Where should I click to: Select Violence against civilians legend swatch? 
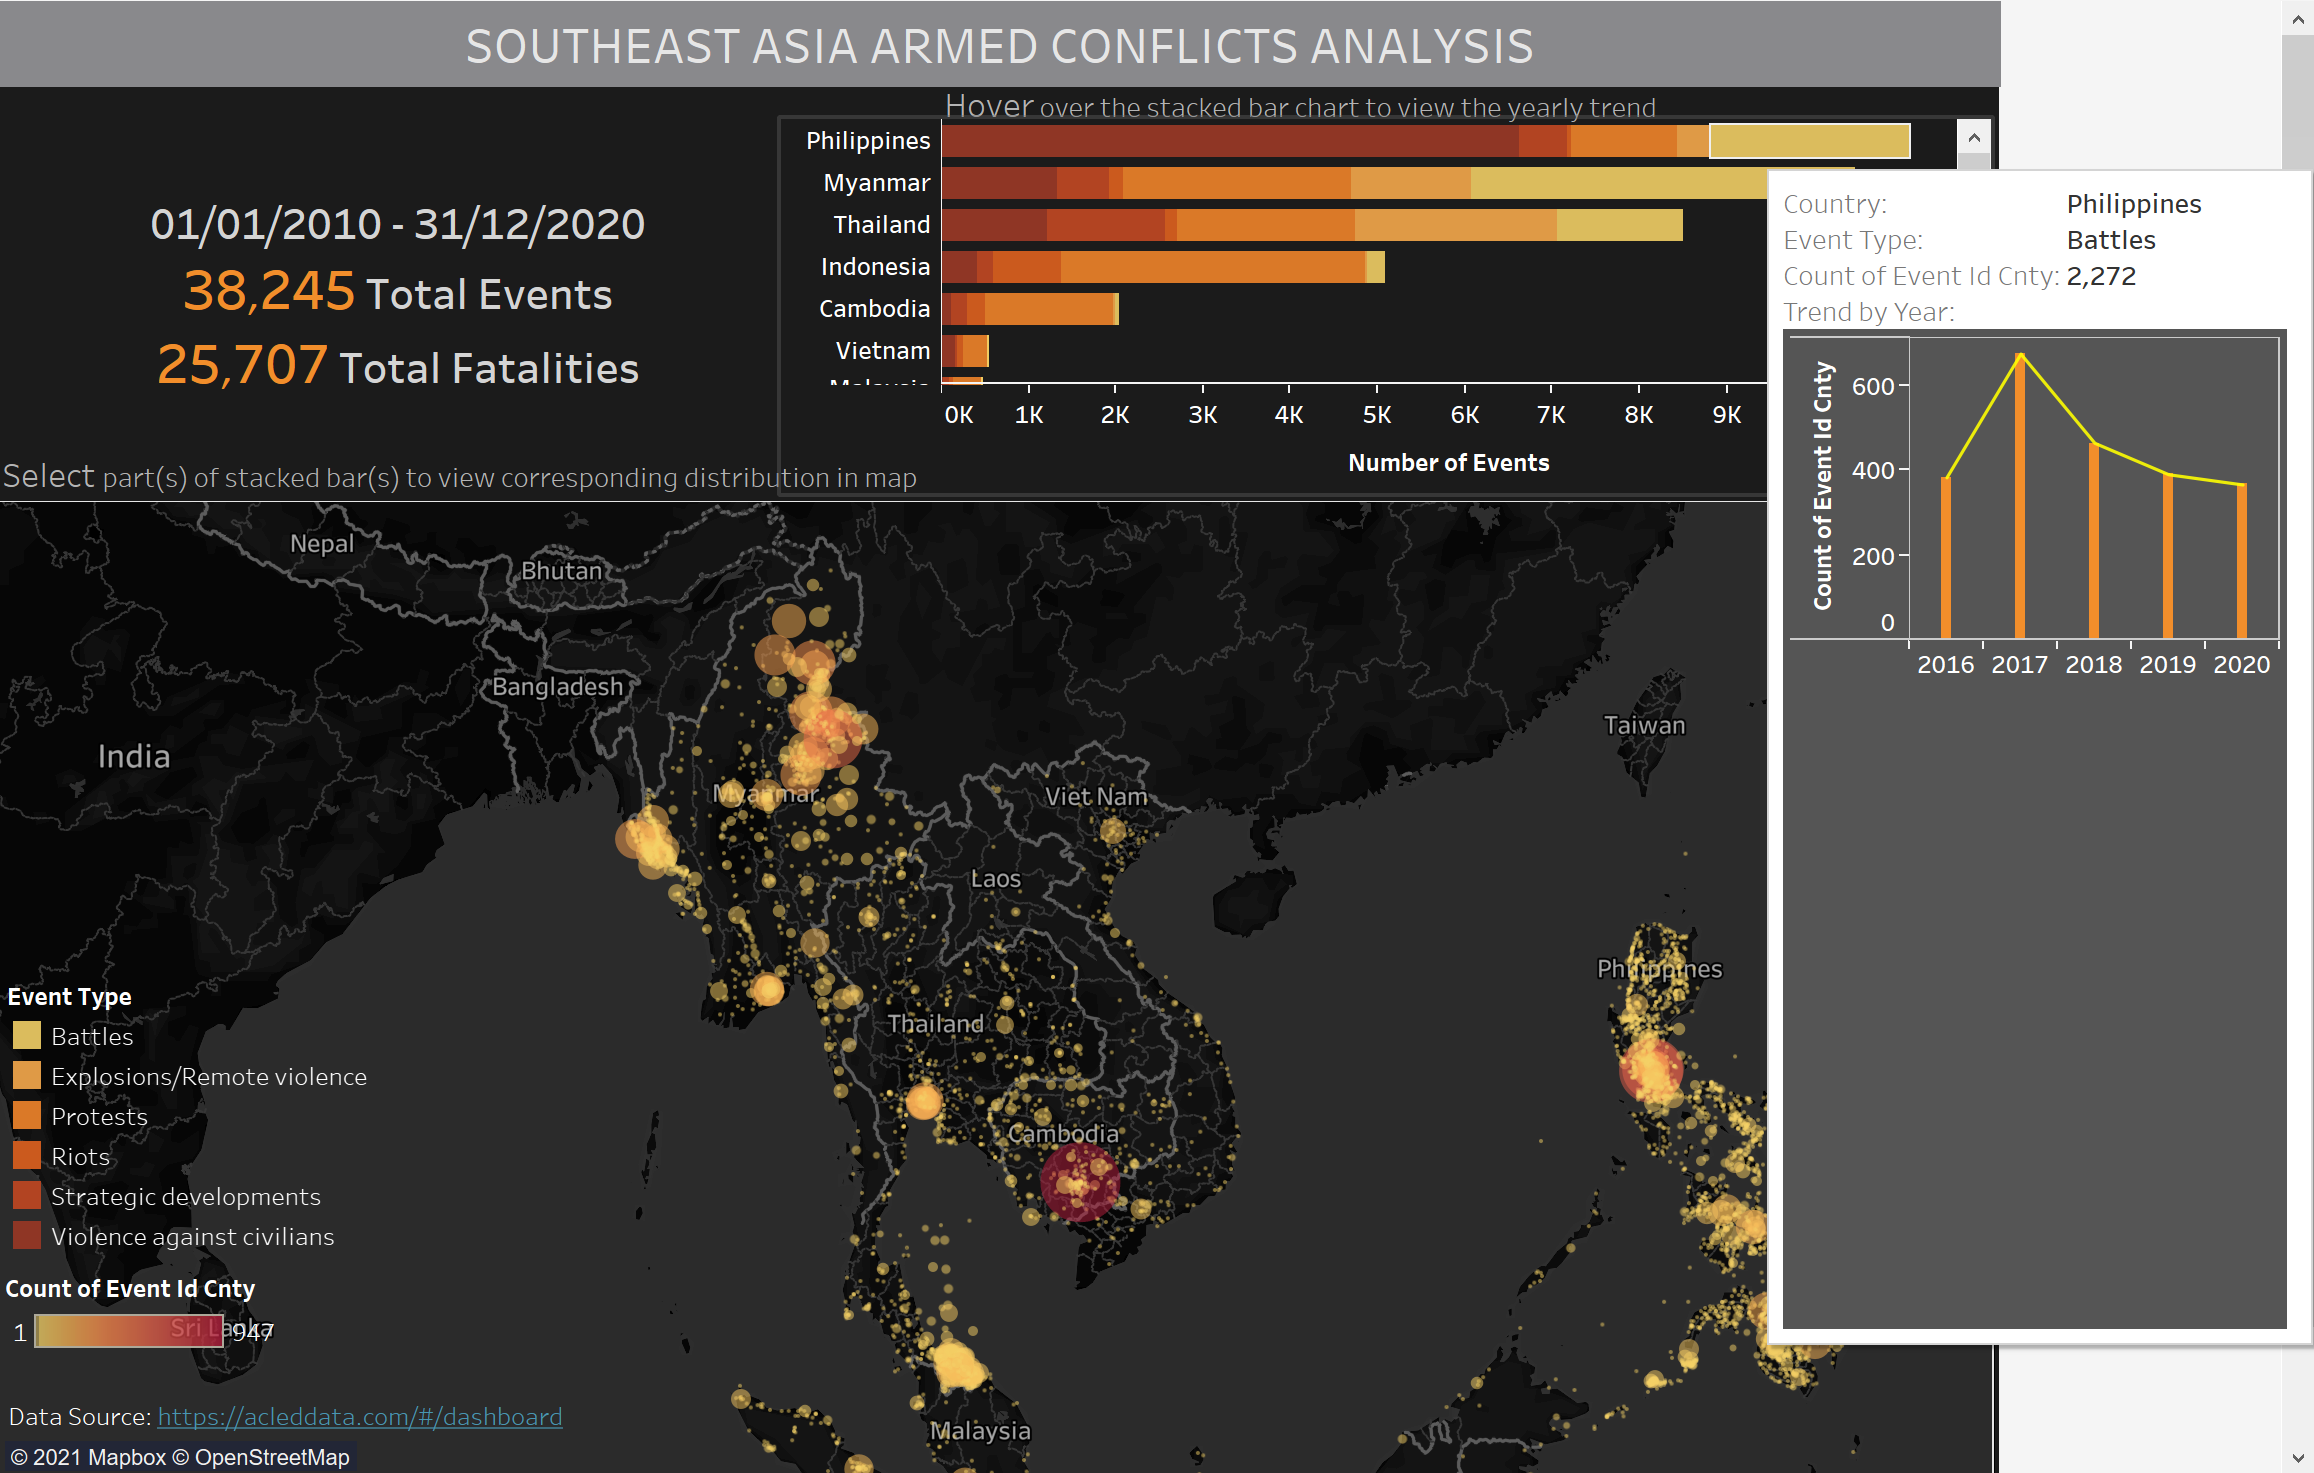coord(27,1235)
